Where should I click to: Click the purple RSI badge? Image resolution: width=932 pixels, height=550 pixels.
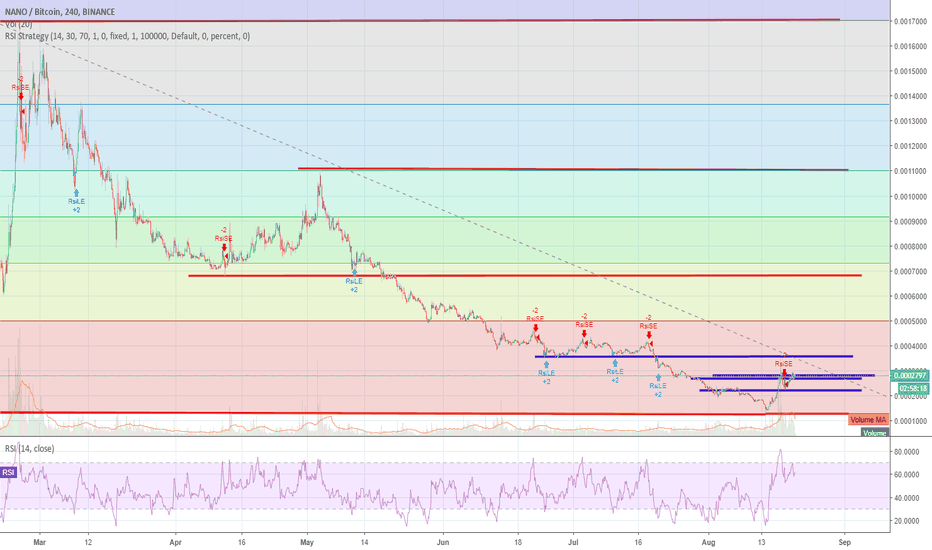tap(8, 473)
